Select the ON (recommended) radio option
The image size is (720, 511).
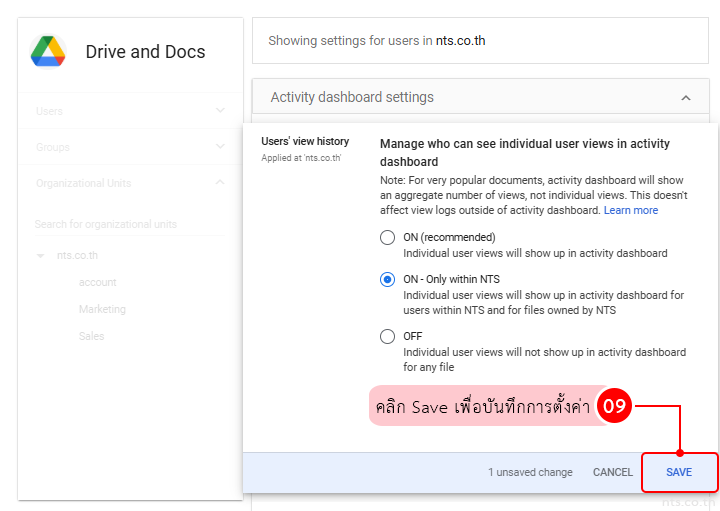click(x=387, y=238)
